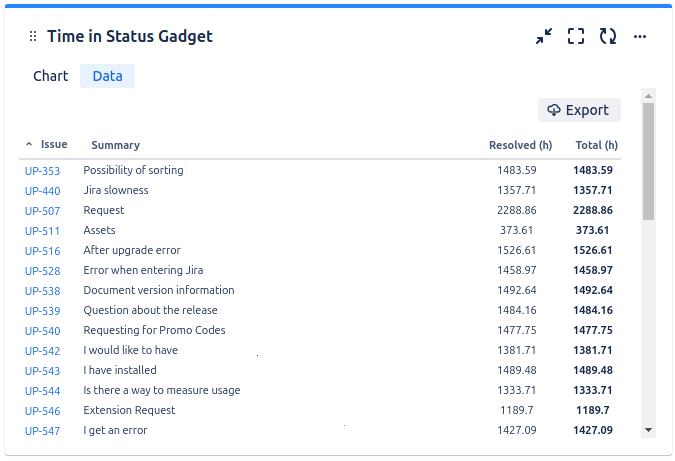
Task: Select the Data tab
Action: pyautogui.click(x=107, y=76)
